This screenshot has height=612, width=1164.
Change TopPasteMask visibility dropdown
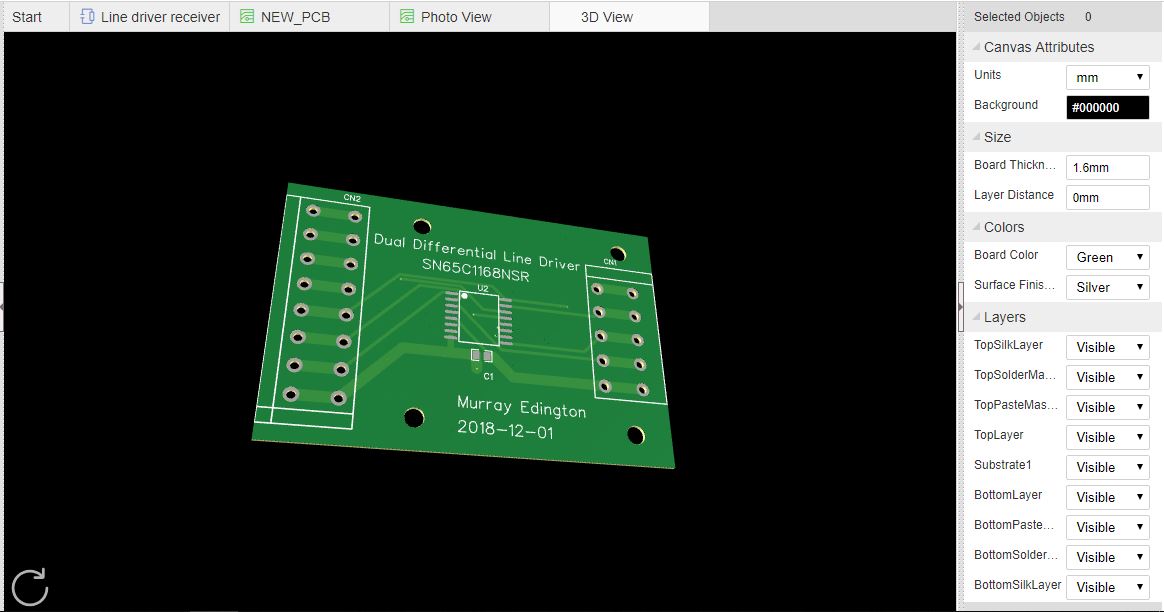coord(1108,407)
